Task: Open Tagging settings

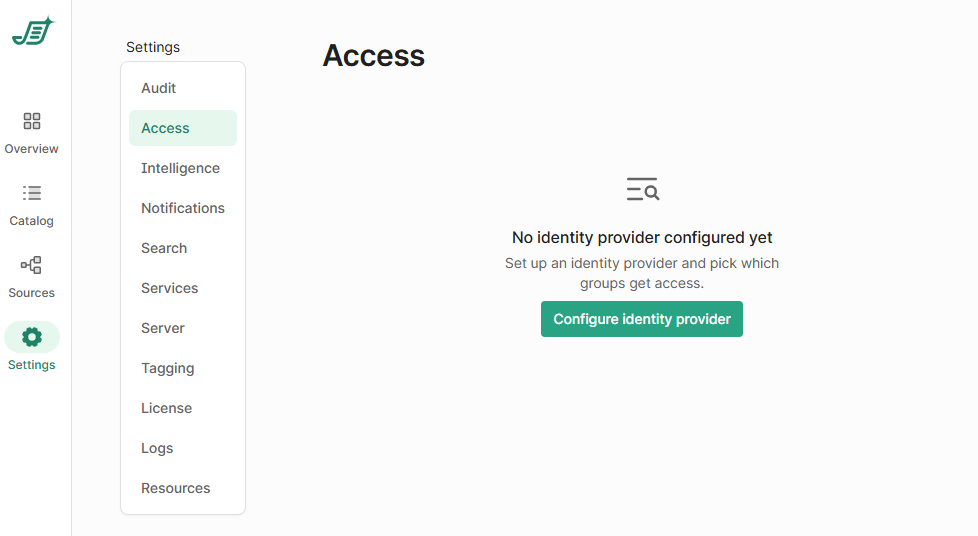Action: pyautogui.click(x=168, y=368)
